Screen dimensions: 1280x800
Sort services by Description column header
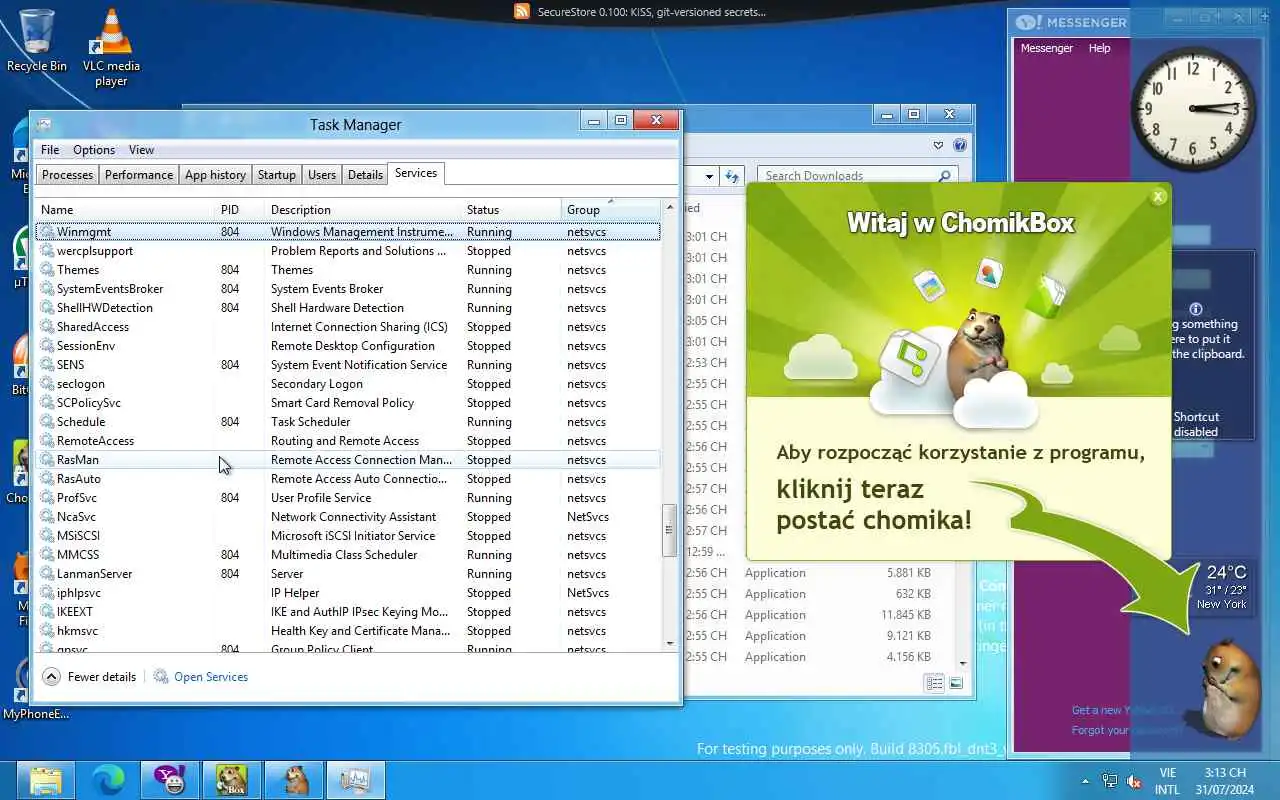[363, 209]
